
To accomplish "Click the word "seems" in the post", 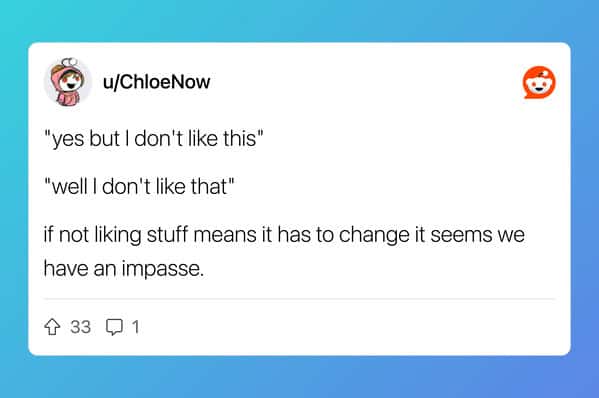I will click(x=461, y=235).
